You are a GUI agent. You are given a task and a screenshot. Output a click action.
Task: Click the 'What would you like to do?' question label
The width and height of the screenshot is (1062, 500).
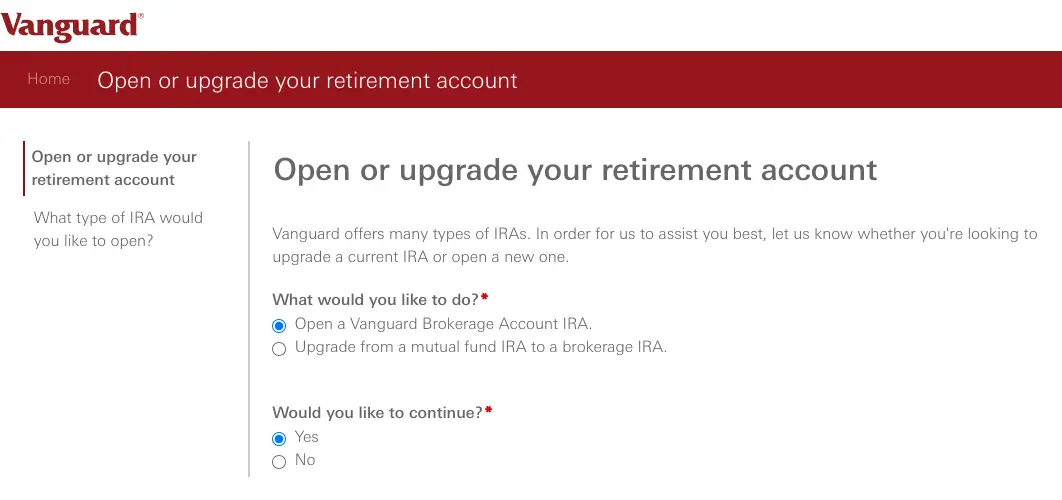(376, 299)
